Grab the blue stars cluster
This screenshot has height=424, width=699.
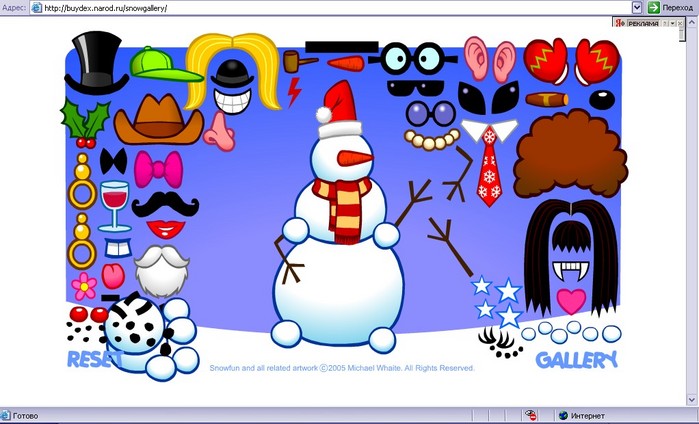click(x=498, y=302)
